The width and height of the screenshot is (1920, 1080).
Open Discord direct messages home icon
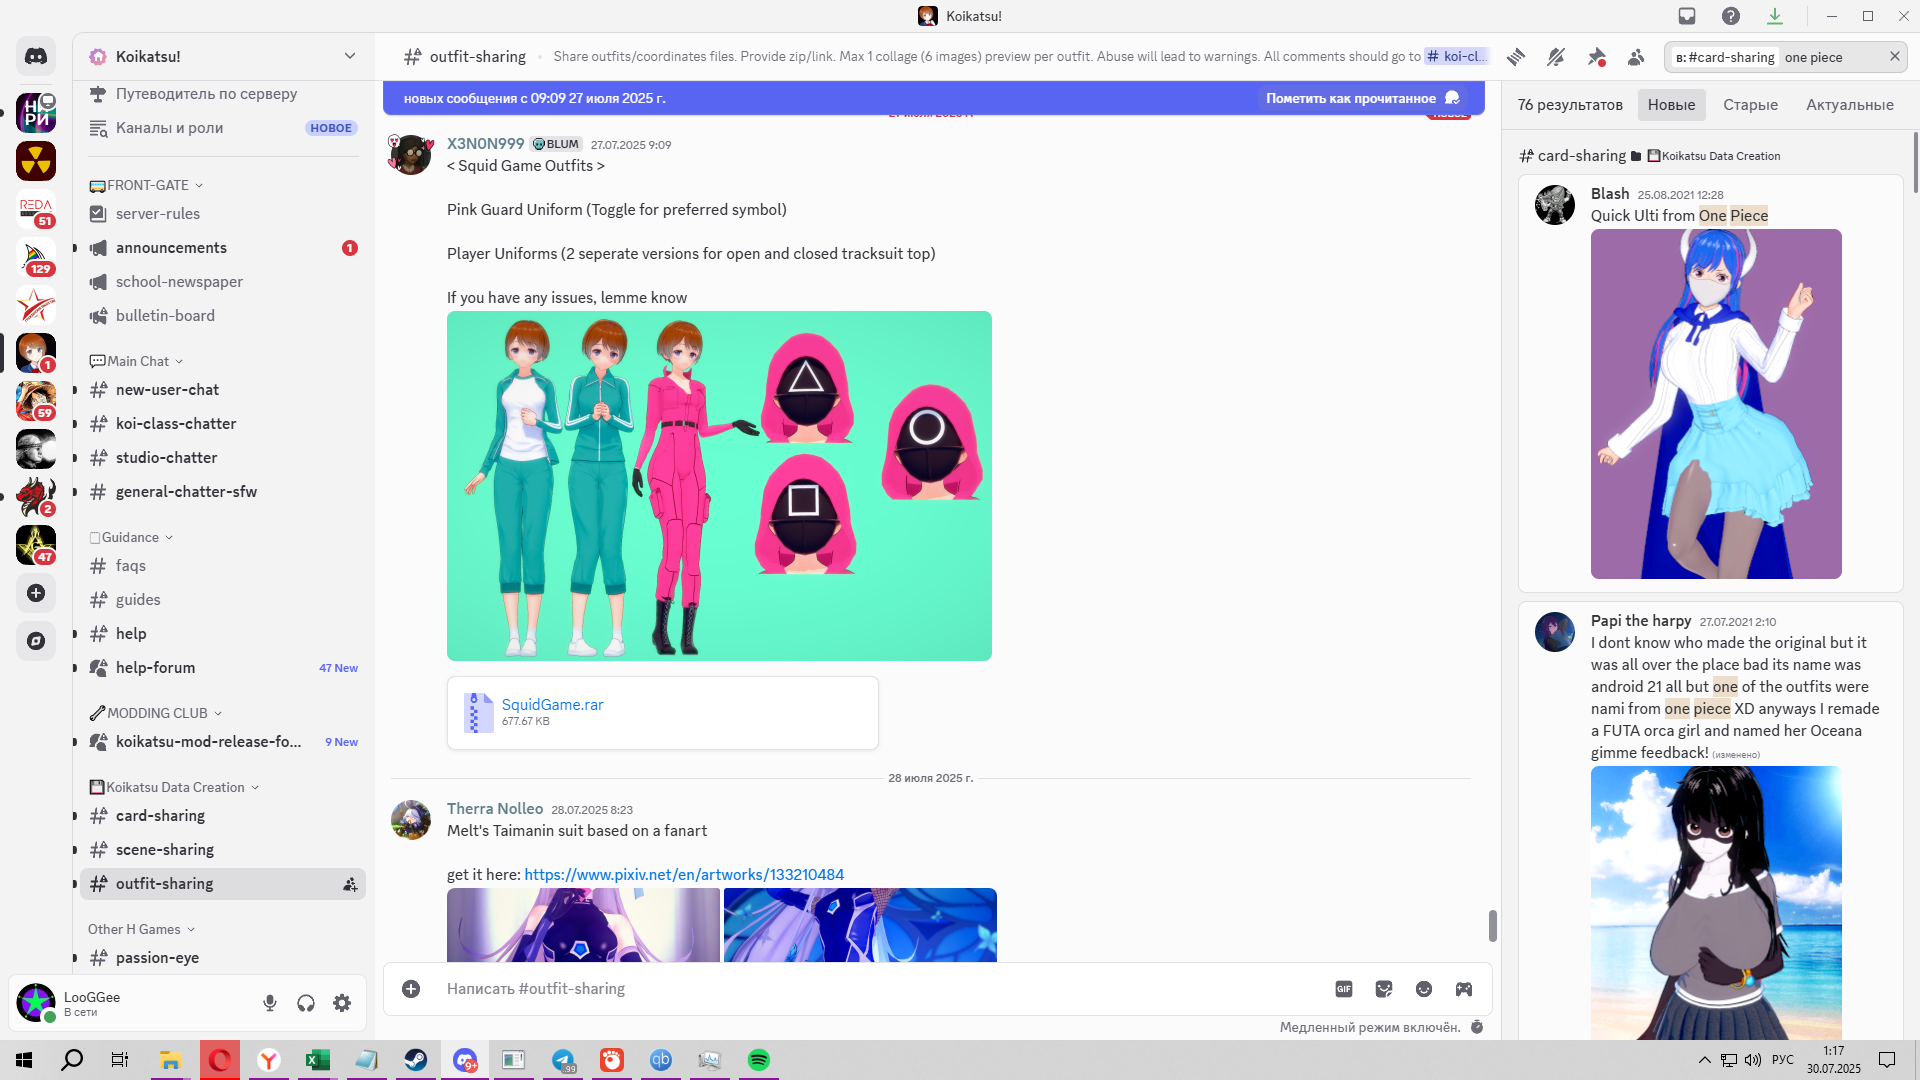click(36, 57)
